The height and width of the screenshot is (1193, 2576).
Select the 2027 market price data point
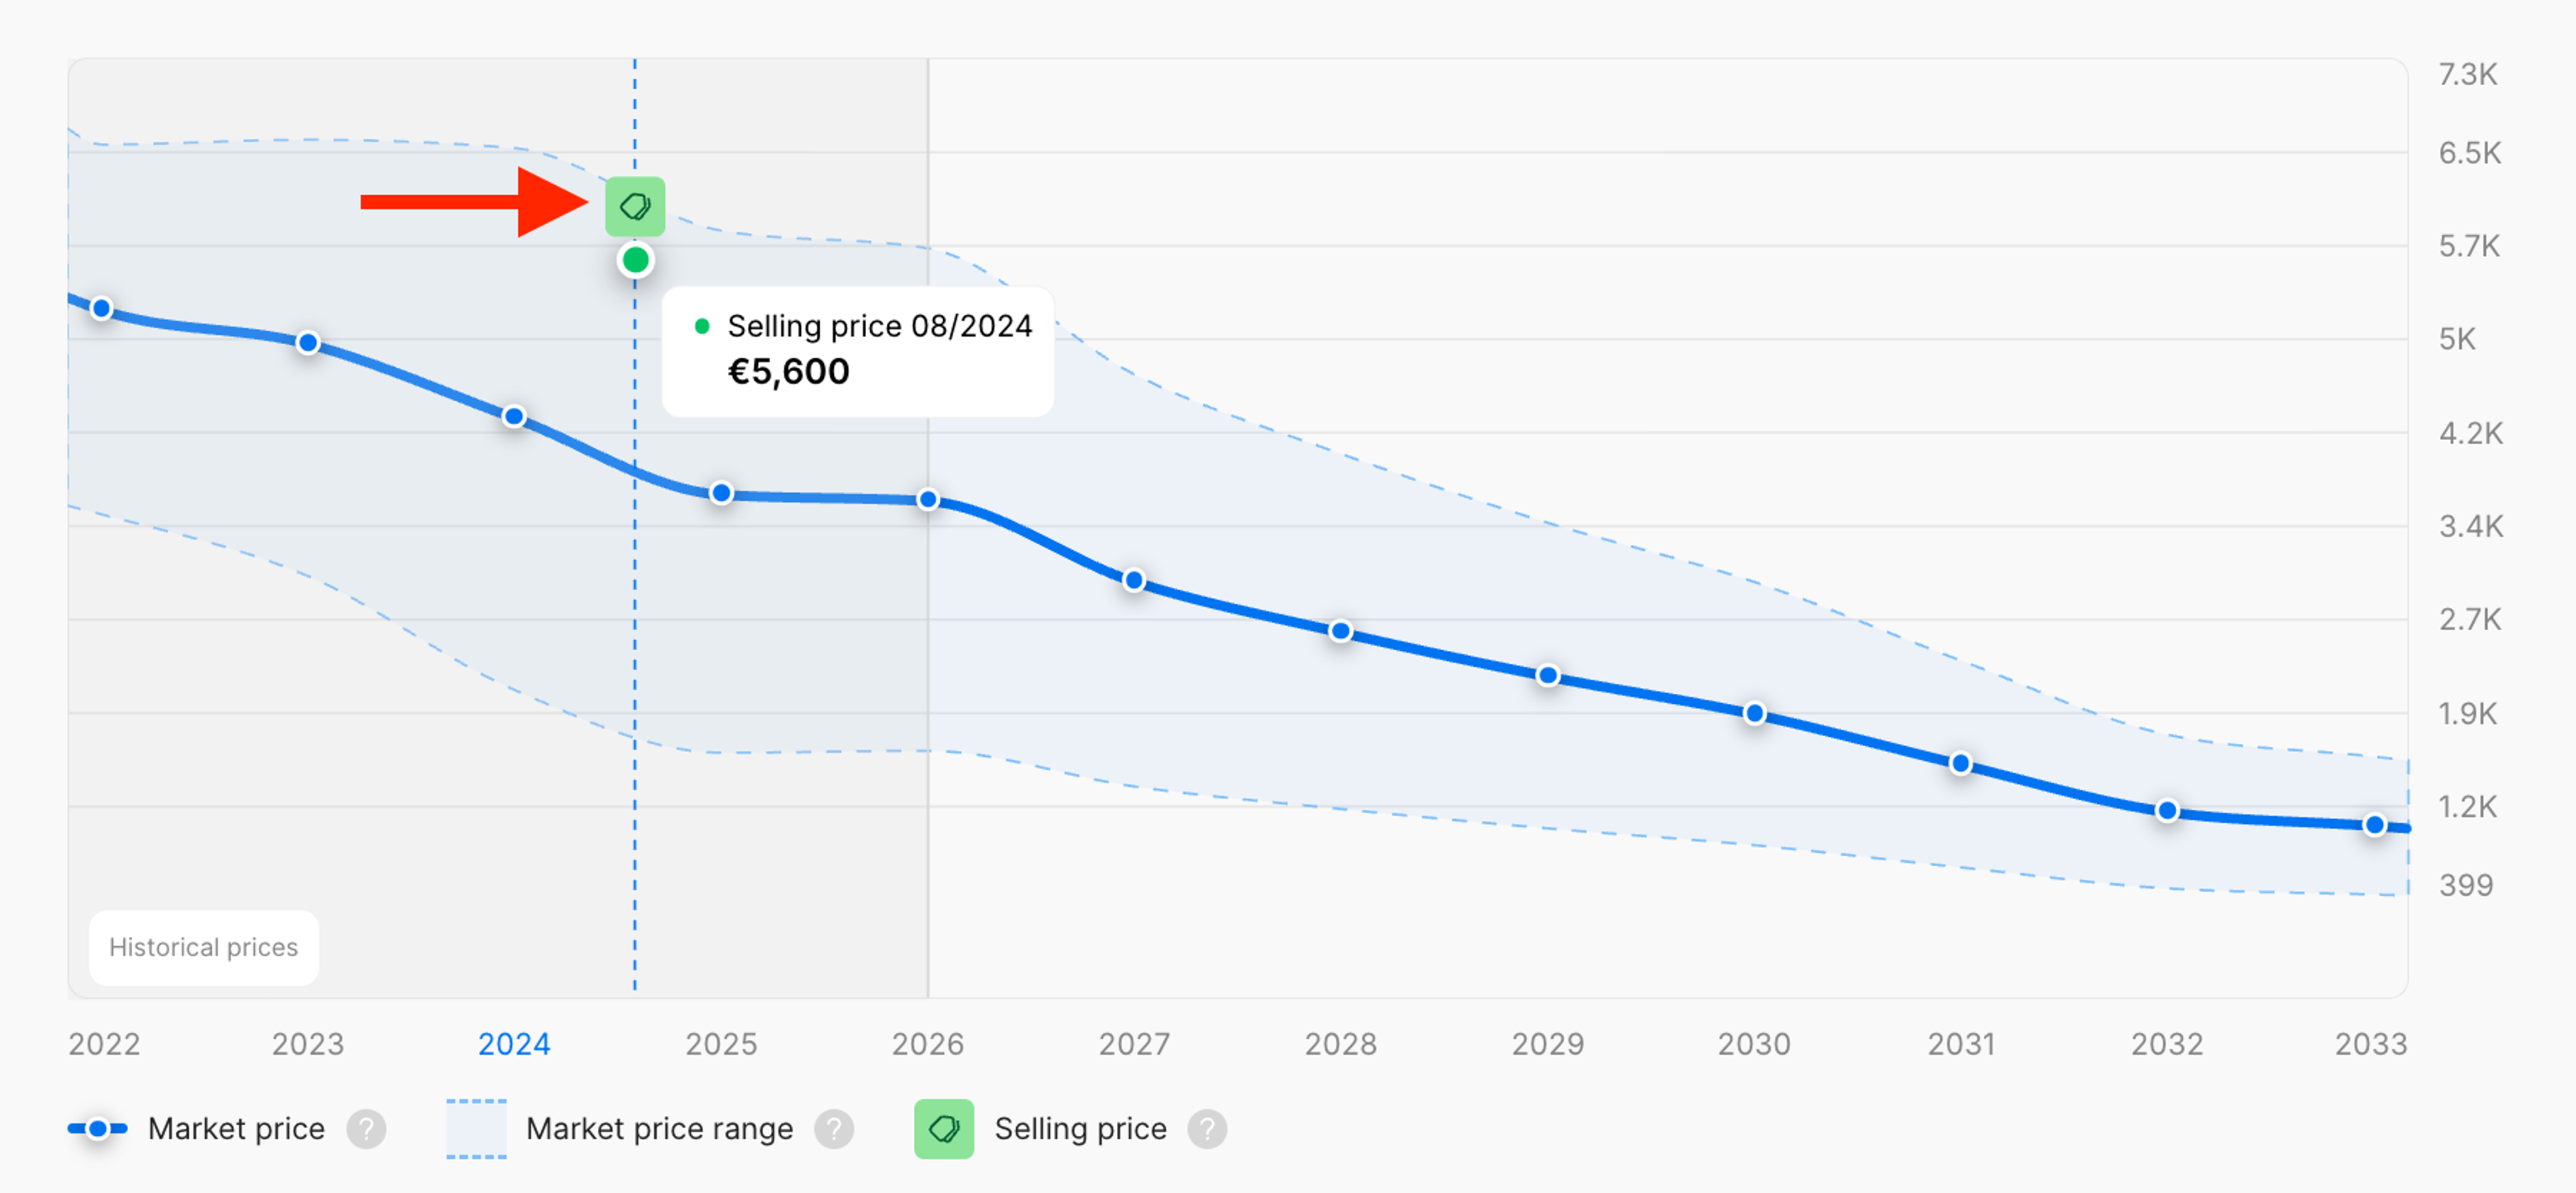click(x=1133, y=580)
